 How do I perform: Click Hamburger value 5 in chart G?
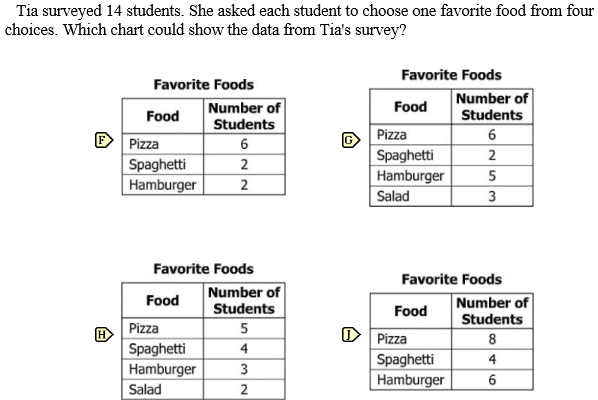[x=492, y=176]
